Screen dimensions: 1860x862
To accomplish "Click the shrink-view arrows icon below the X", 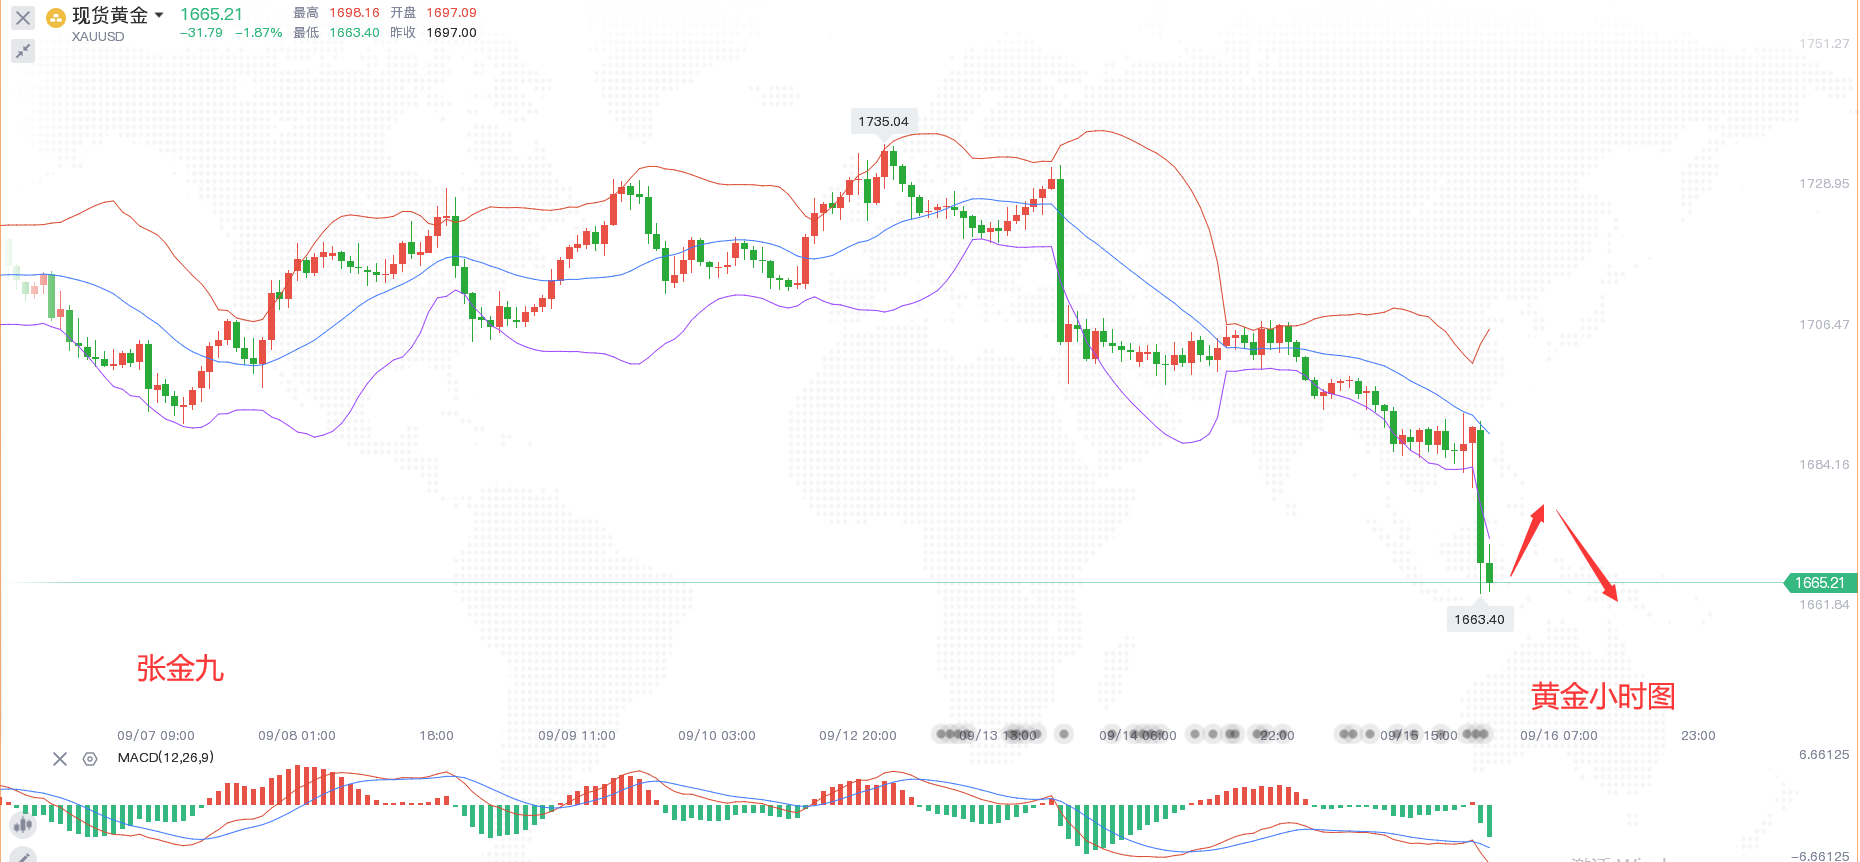I will click(x=23, y=50).
